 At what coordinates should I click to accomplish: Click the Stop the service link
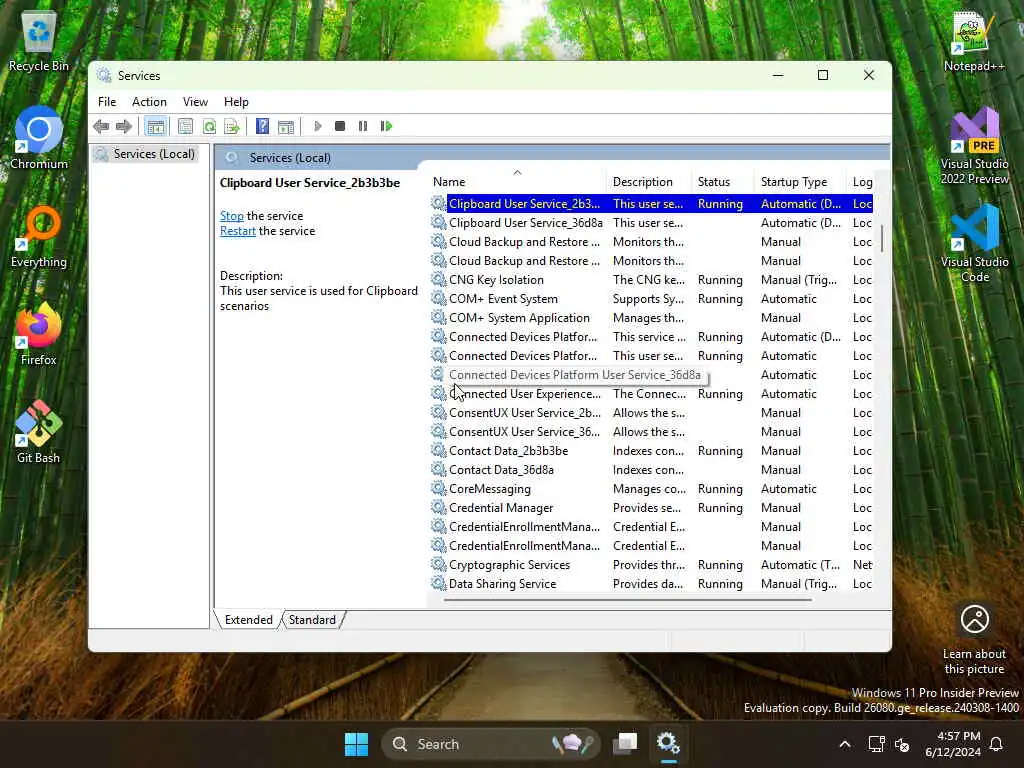pyautogui.click(x=232, y=216)
